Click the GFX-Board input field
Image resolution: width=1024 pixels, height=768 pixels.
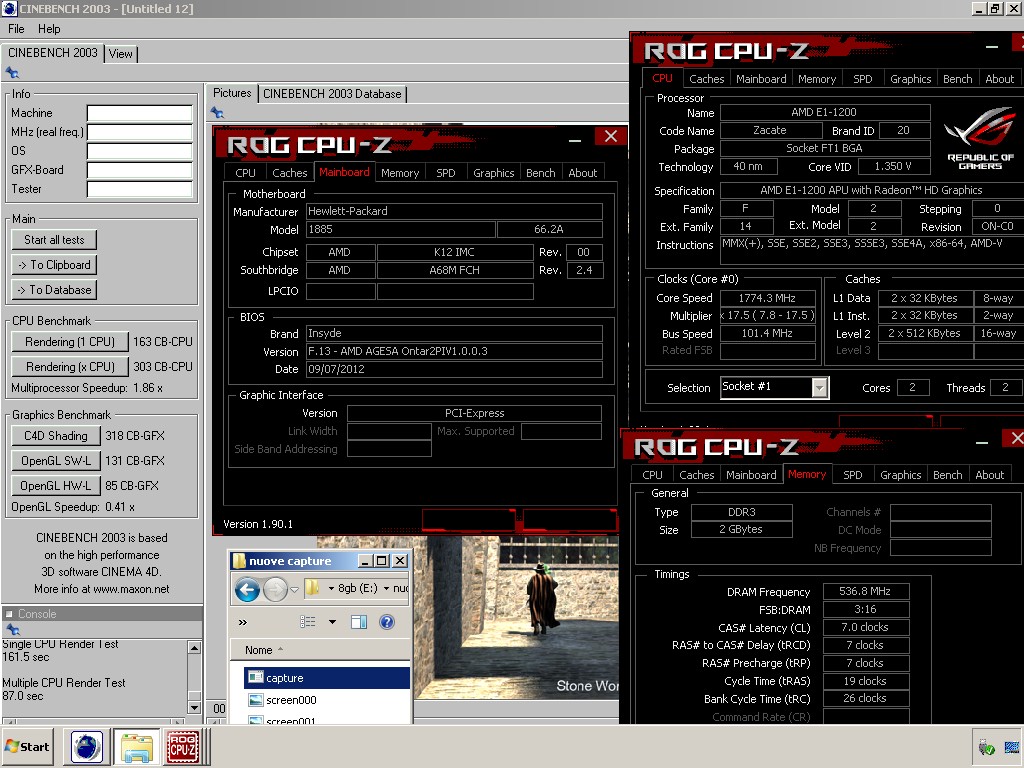140,170
